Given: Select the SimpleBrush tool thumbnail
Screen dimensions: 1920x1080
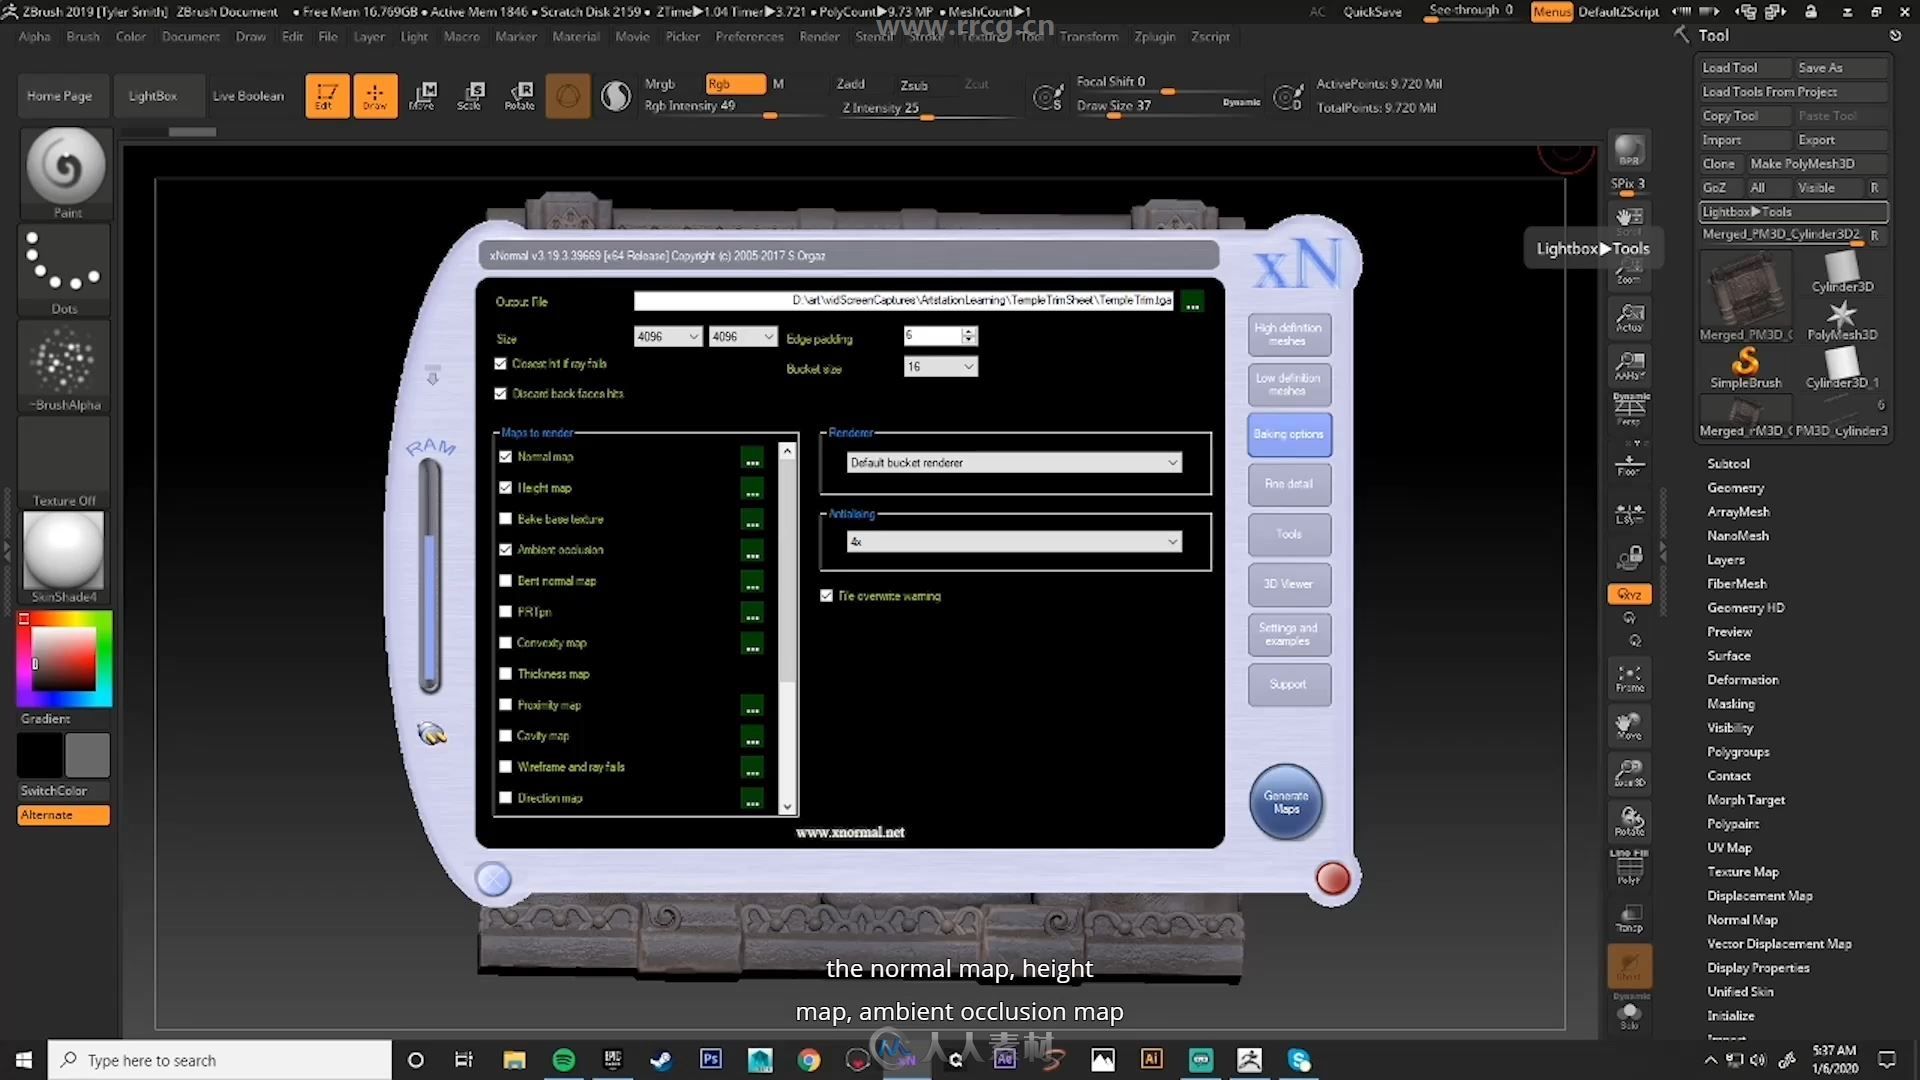Looking at the screenshot, I should [1745, 366].
